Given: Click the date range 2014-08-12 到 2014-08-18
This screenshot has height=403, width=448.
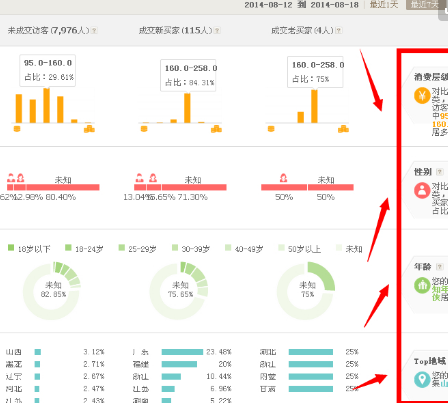Looking at the screenshot, I should pos(302,5).
